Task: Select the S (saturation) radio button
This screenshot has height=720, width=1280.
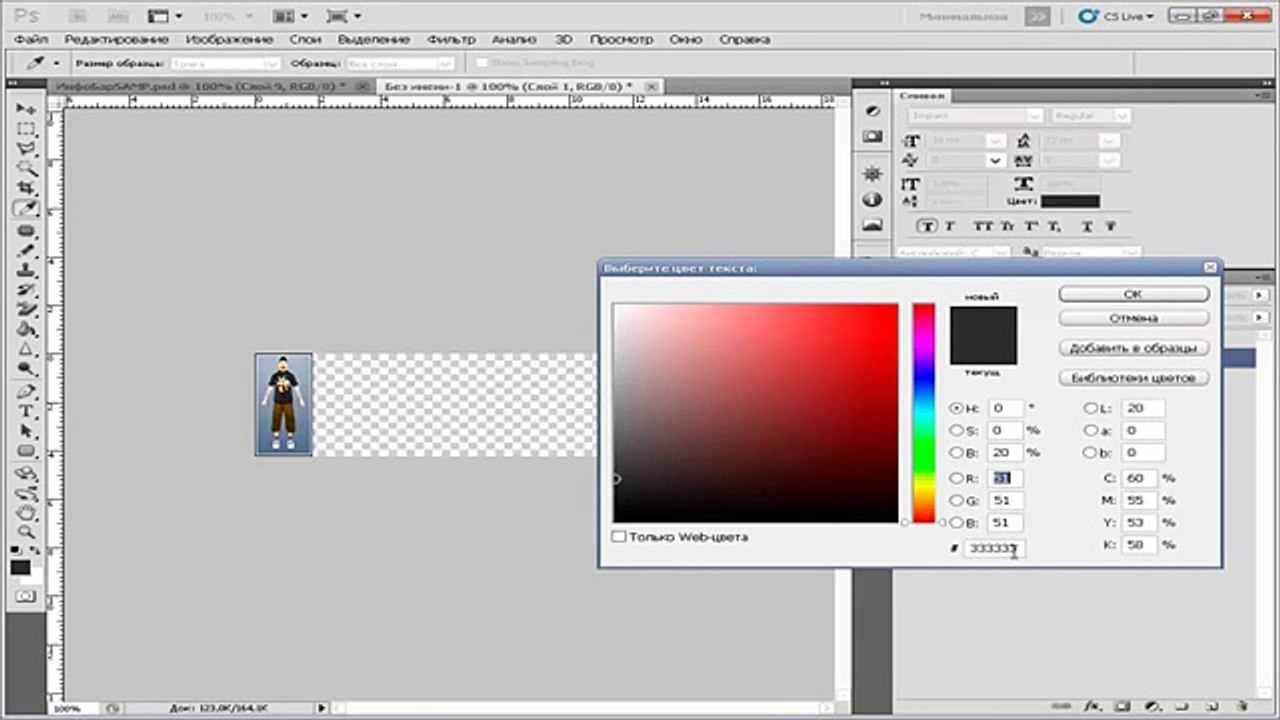Action: [x=956, y=430]
